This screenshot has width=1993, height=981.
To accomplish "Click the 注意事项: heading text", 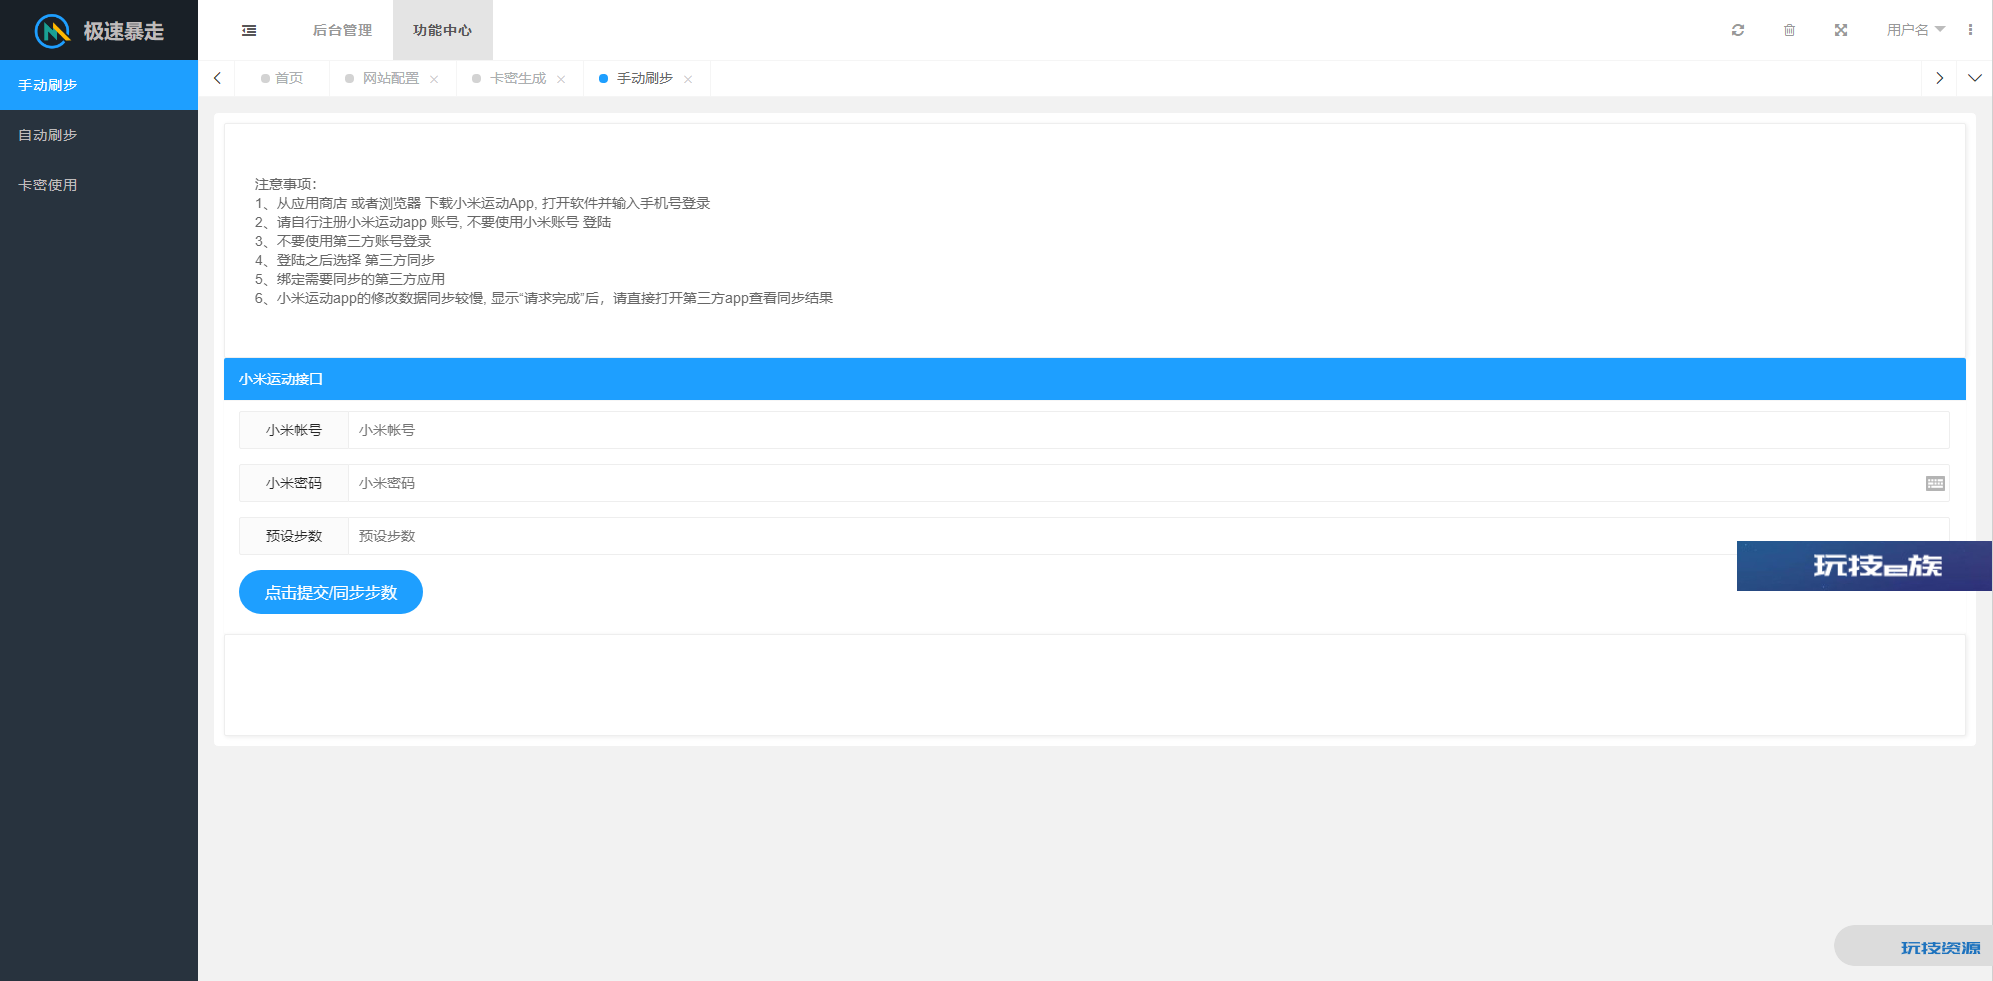I will point(285,184).
